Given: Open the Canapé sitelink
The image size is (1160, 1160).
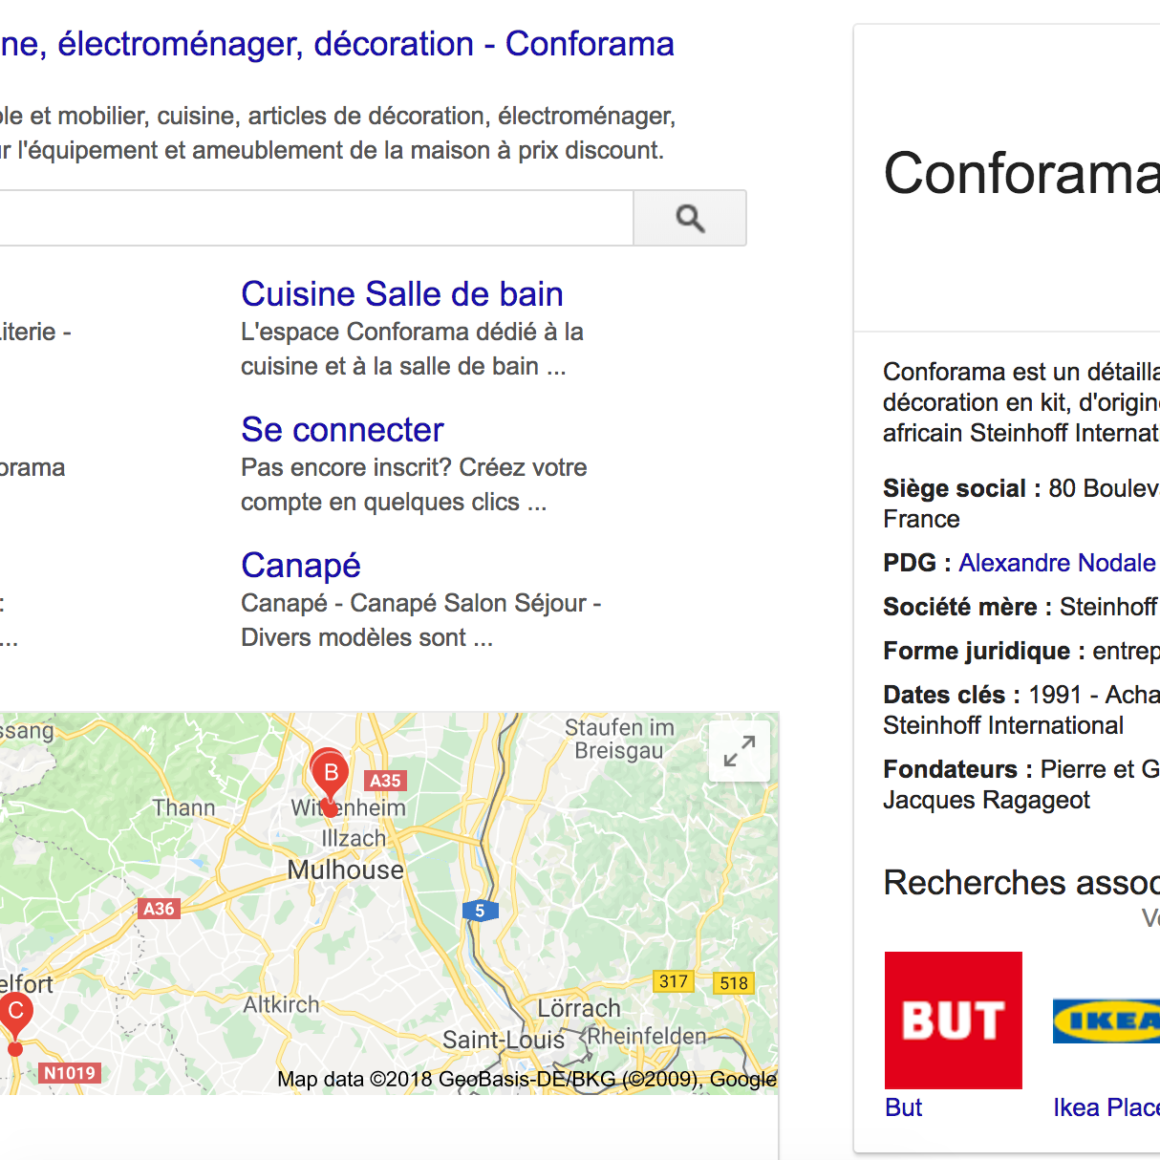Looking at the screenshot, I should (x=300, y=566).
